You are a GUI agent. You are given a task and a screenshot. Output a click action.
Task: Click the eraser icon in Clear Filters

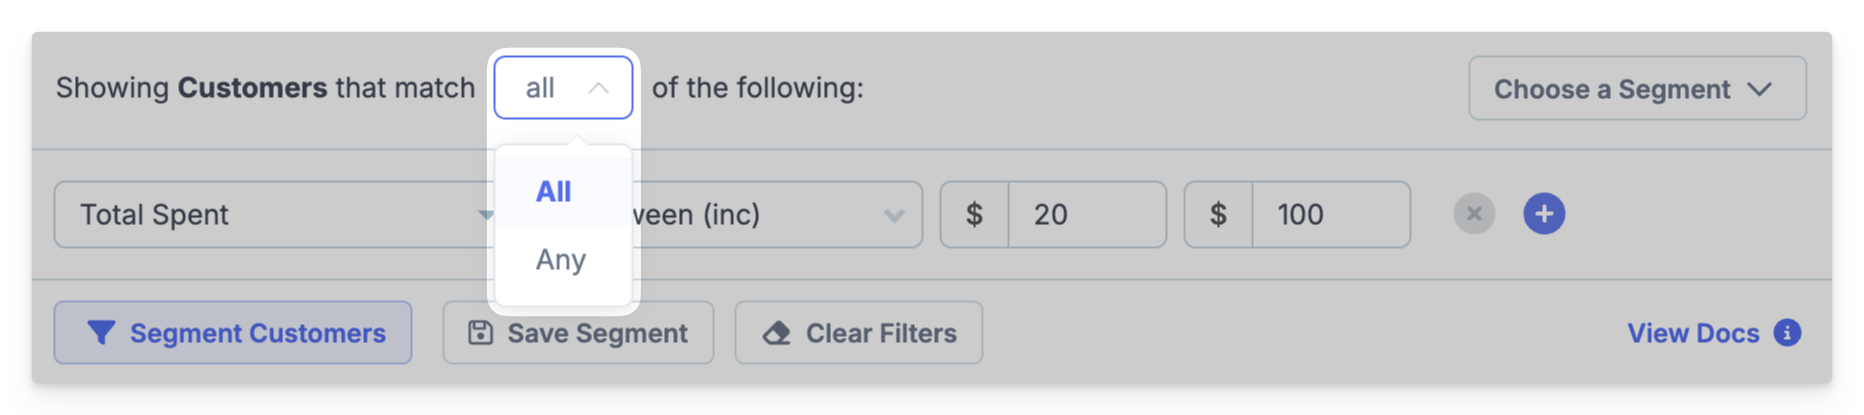777,333
